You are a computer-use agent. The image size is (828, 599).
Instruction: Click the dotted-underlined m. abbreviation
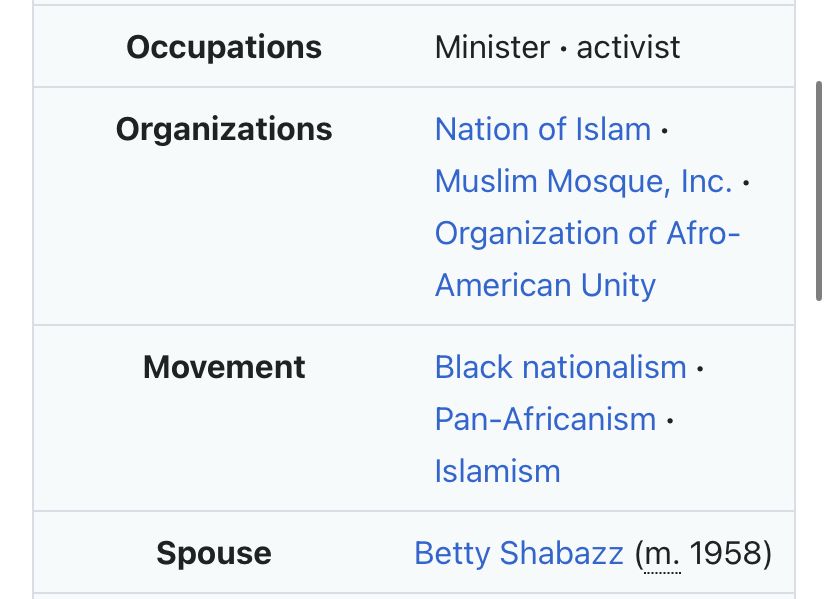click(662, 556)
